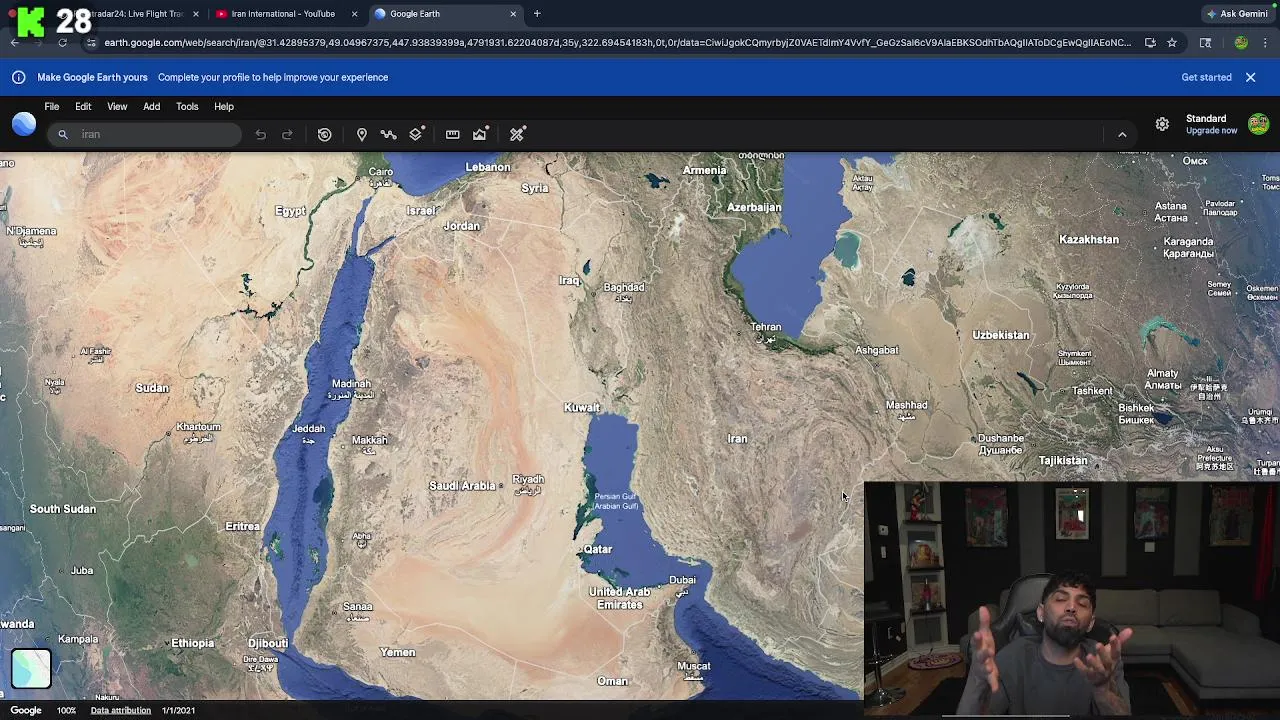The height and width of the screenshot is (720, 1280).
Task: Select the ruler measure tool
Action: (x=453, y=134)
